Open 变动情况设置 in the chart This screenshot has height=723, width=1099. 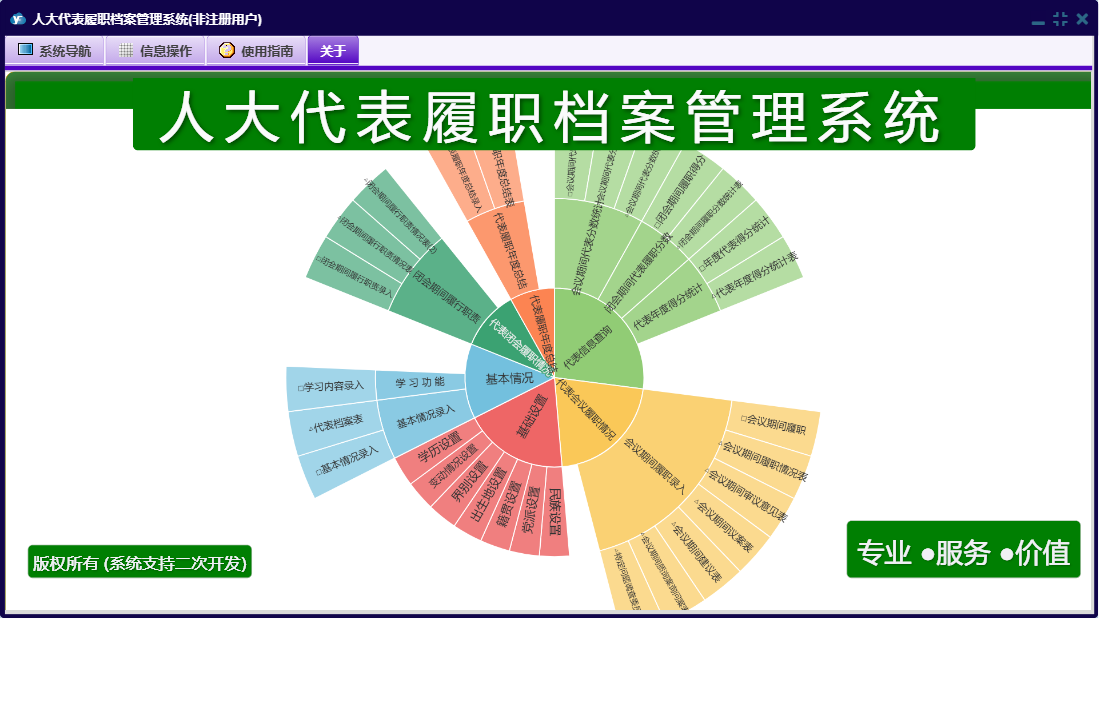453,466
